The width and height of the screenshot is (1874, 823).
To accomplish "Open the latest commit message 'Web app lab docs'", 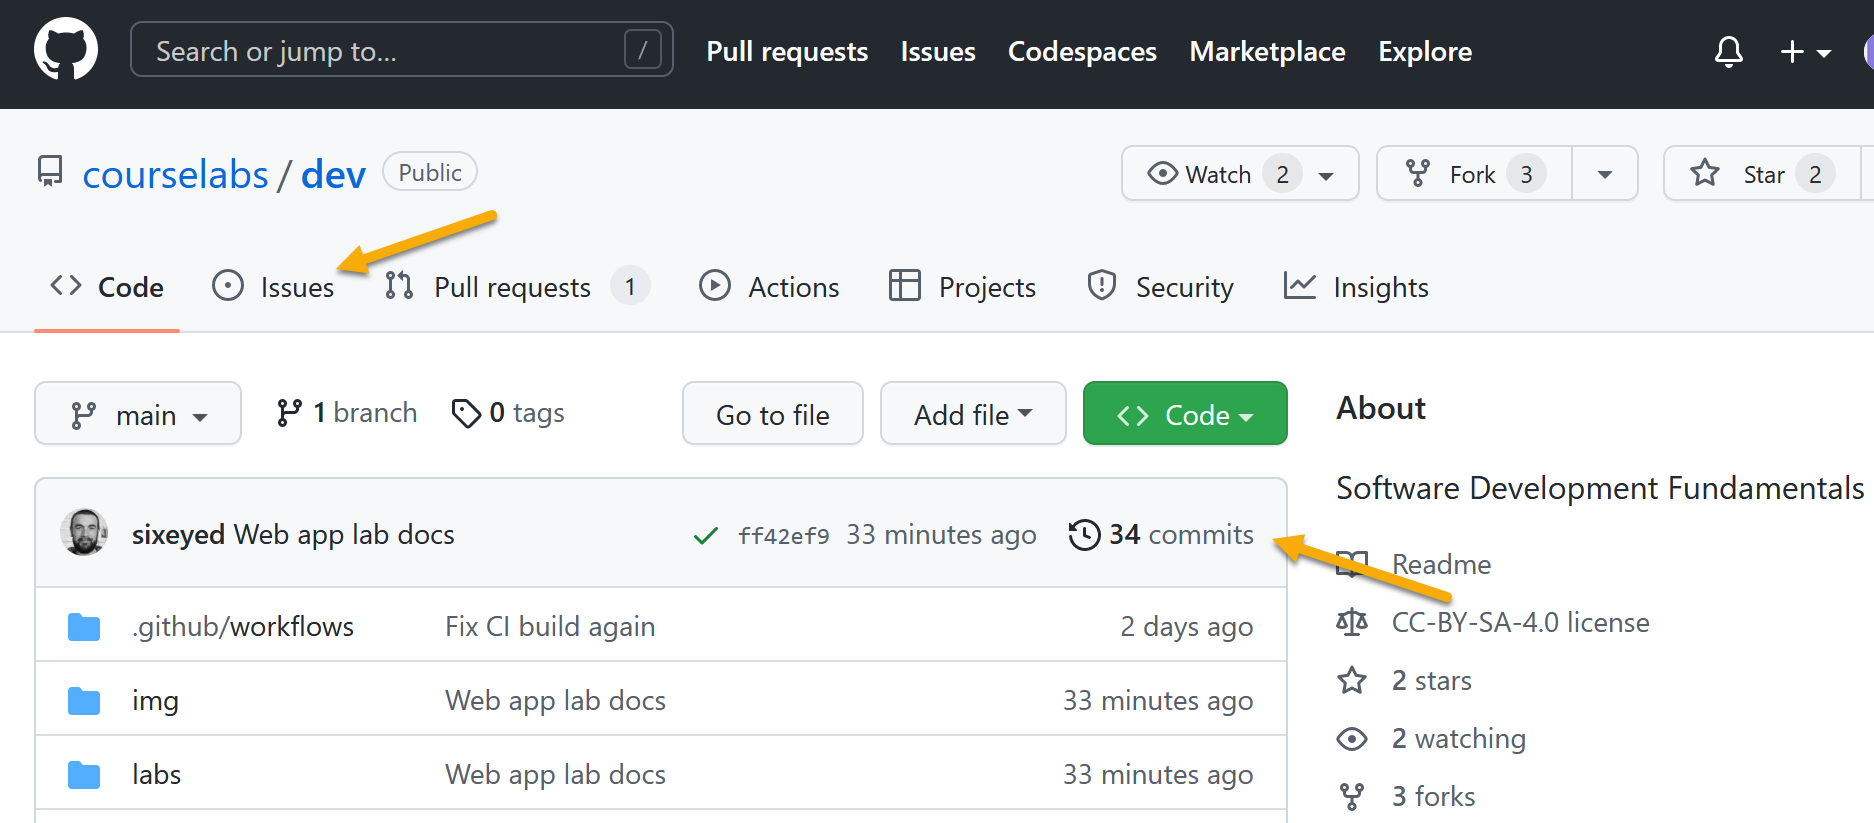I will pos(344,535).
